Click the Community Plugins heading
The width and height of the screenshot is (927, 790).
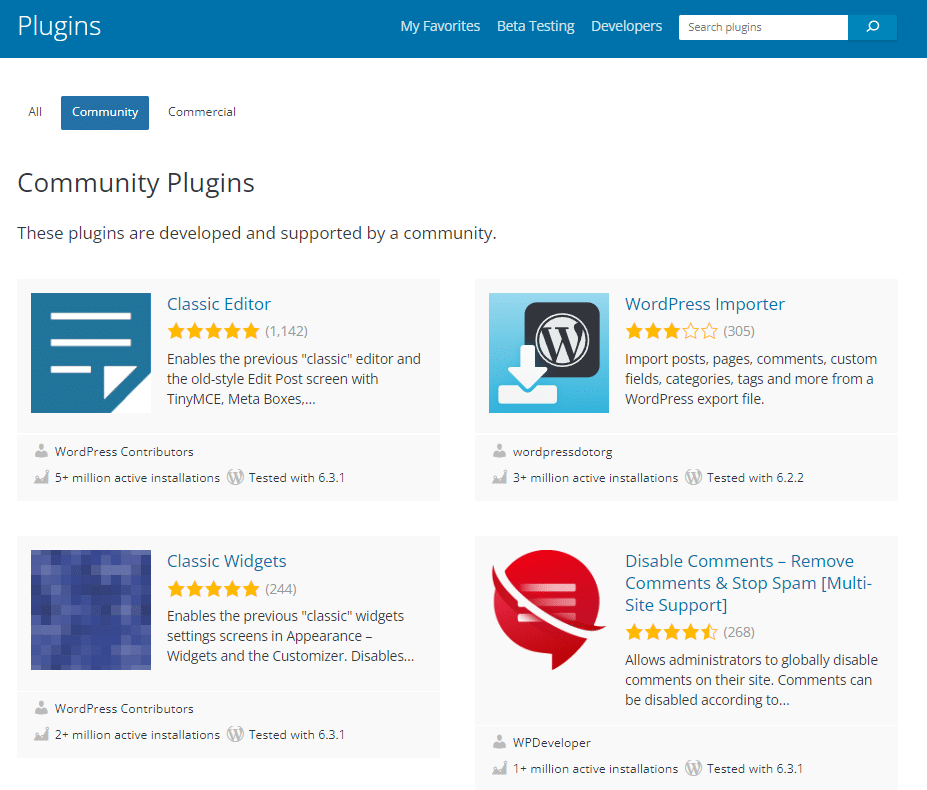[x=136, y=183]
